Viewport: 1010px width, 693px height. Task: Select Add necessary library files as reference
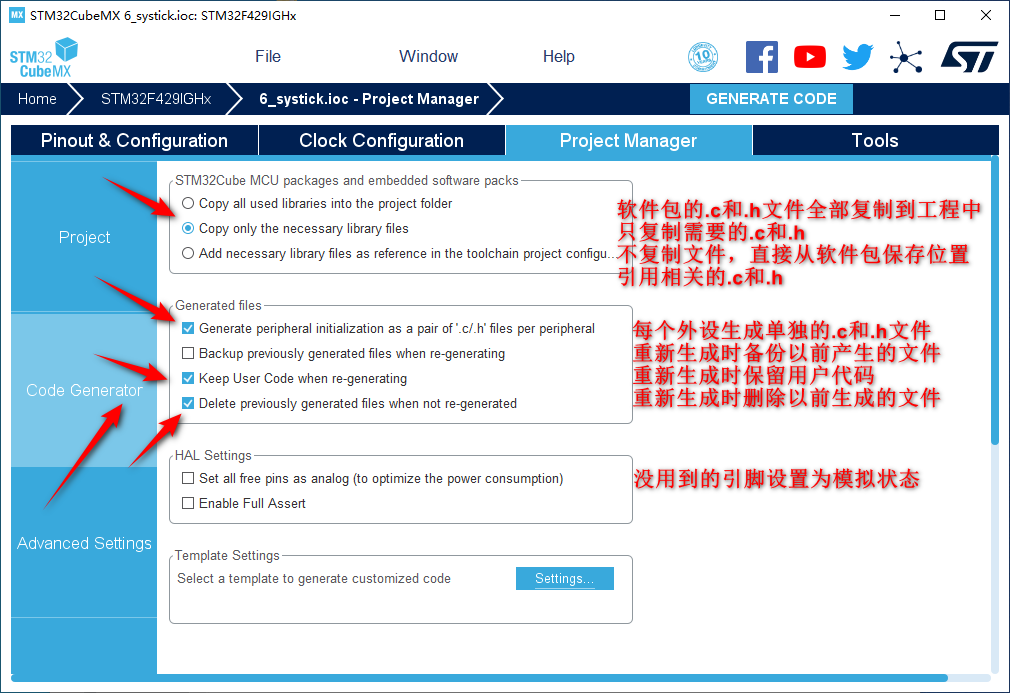click(x=188, y=254)
